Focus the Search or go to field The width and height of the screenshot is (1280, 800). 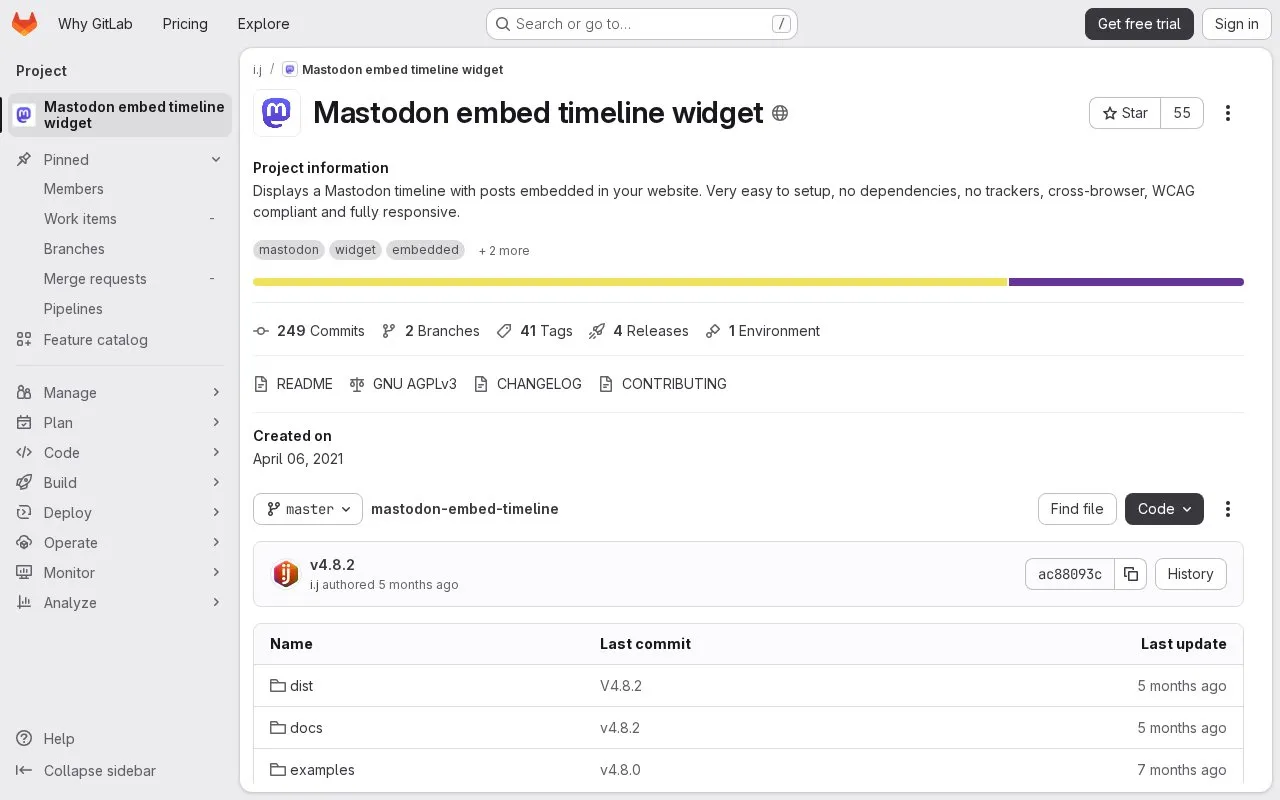coord(642,24)
